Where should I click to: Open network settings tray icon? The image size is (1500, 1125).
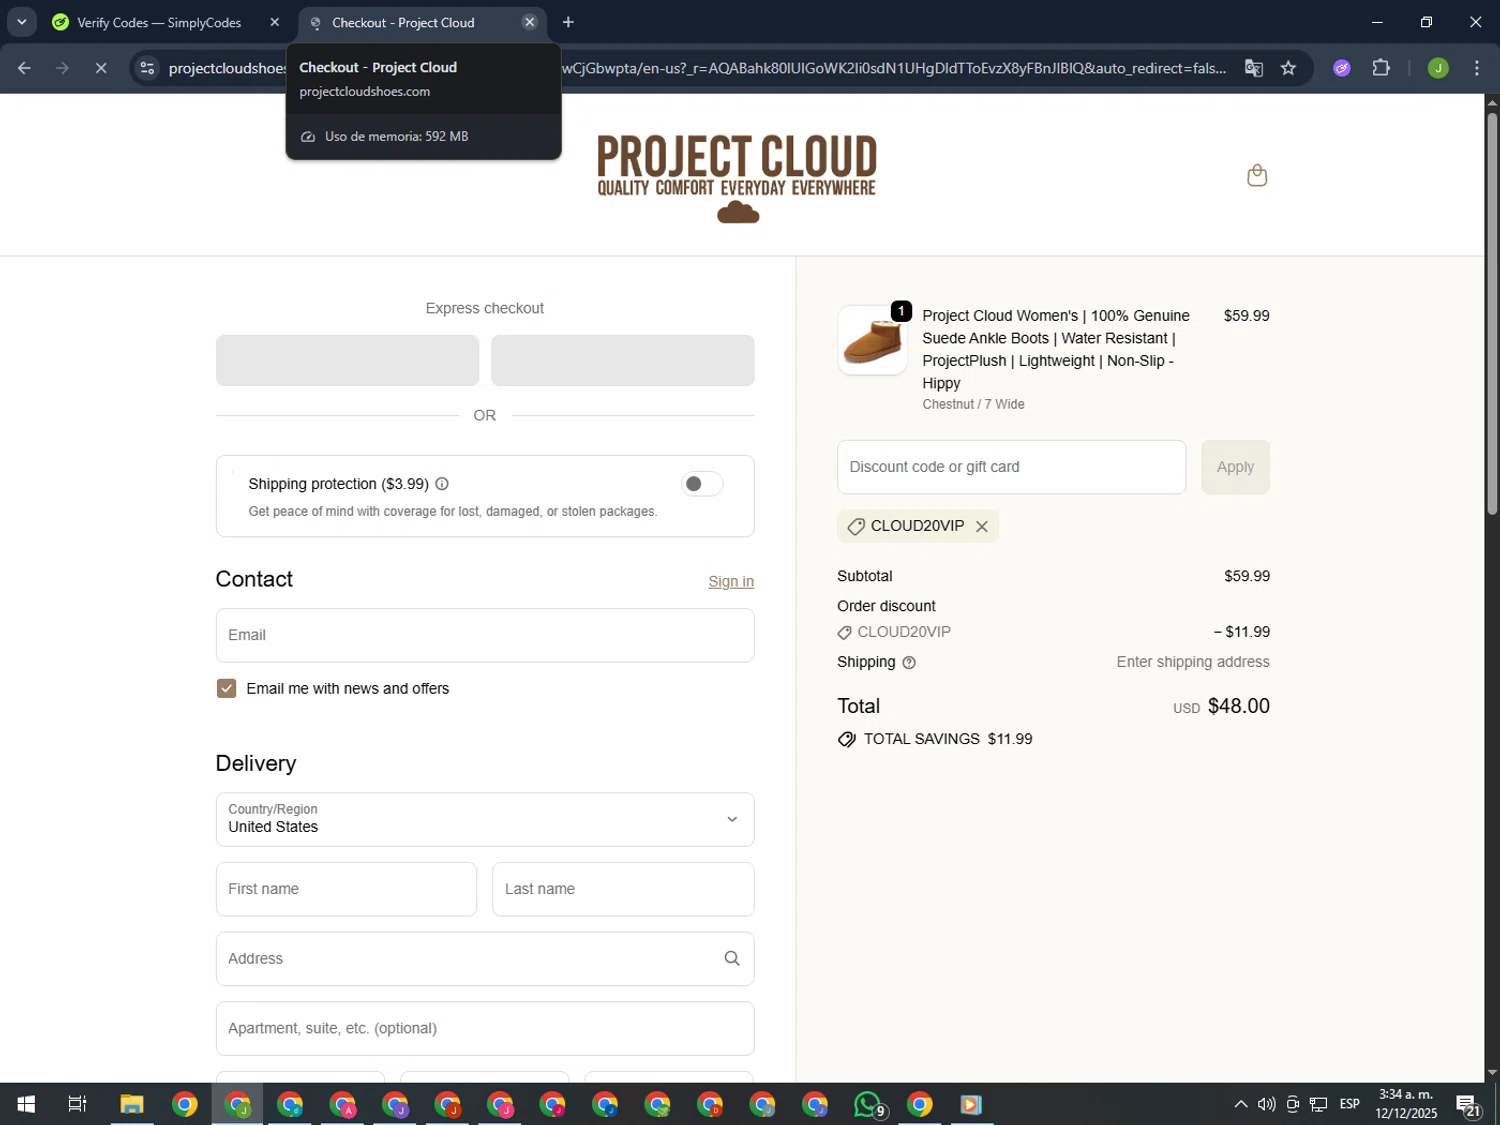tap(1319, 1104)
